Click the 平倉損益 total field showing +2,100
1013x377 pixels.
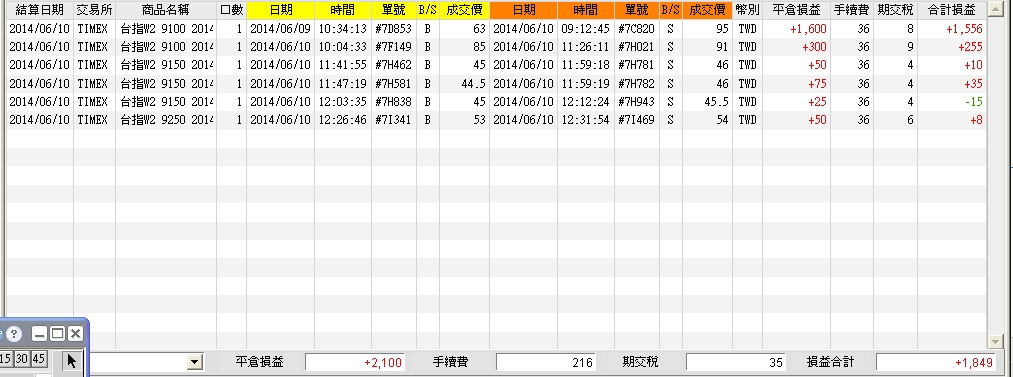coord(355,362)
